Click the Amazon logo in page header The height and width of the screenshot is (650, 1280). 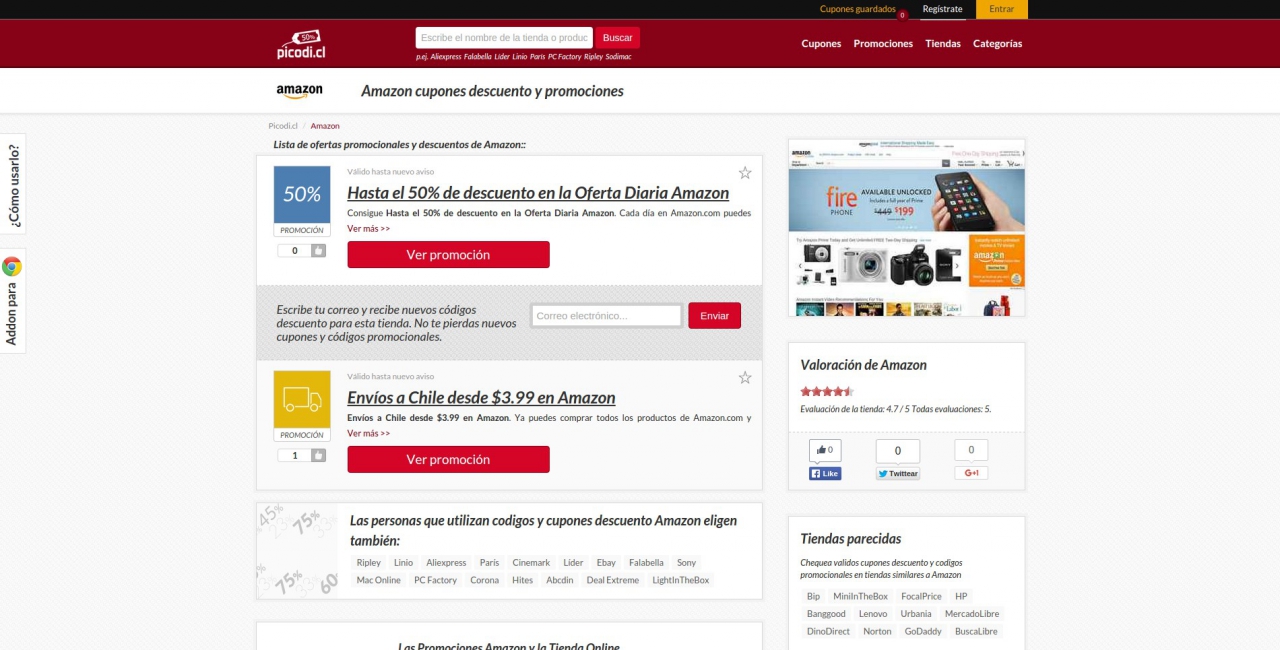pos(299,91)
